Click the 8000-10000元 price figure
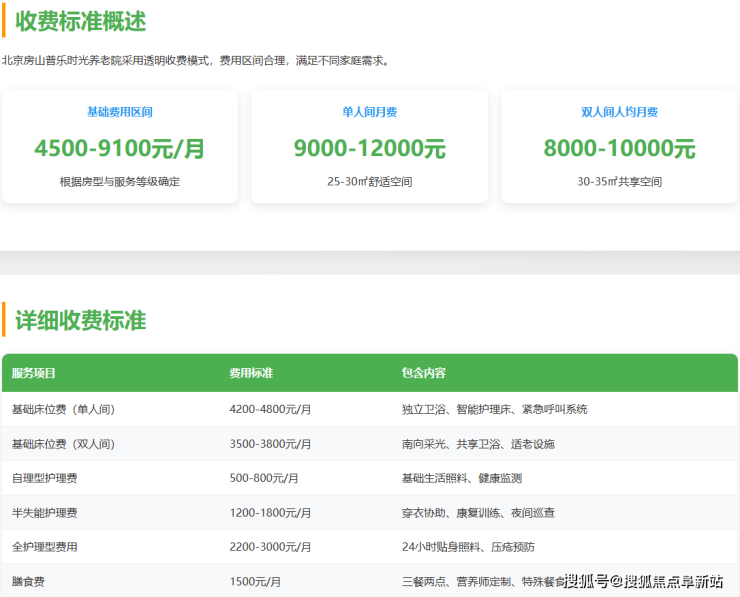Image resolution: width=740 pixels, height=597 pixels. [619, 149]
